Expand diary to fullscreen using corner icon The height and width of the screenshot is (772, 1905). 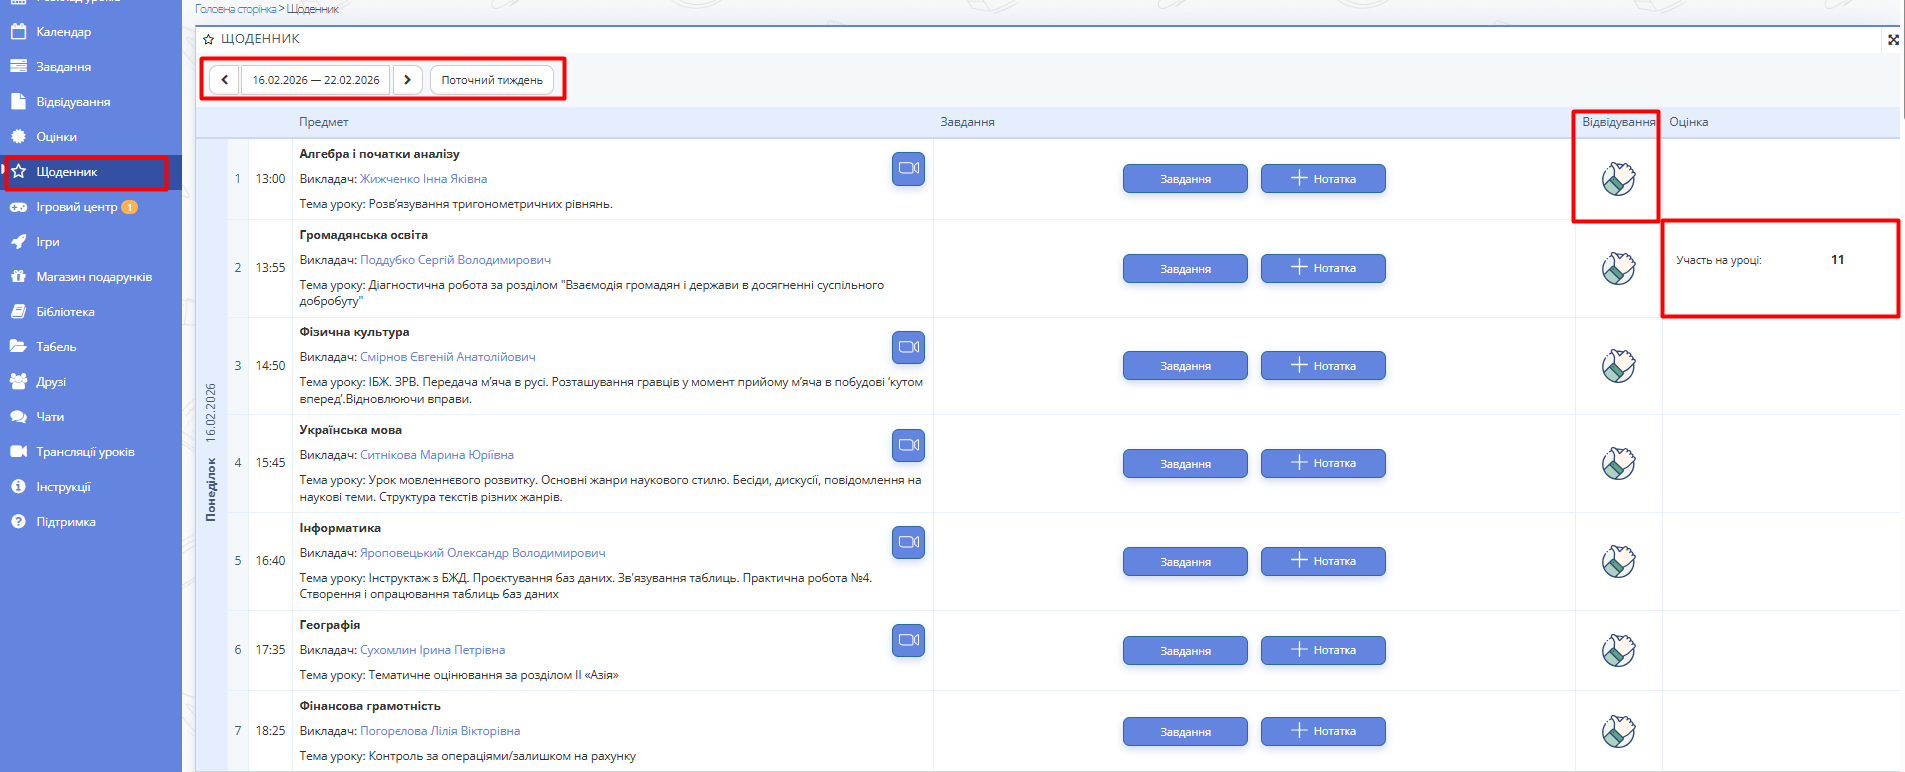1892,40
